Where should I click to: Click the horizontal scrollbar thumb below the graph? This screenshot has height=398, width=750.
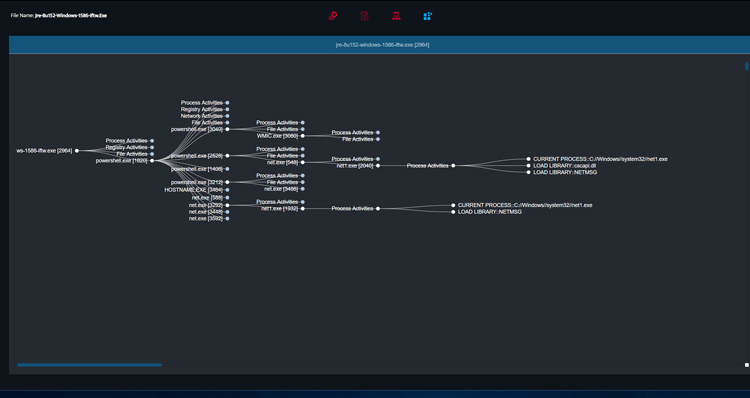pyautogui.click(x=89, y=365)
